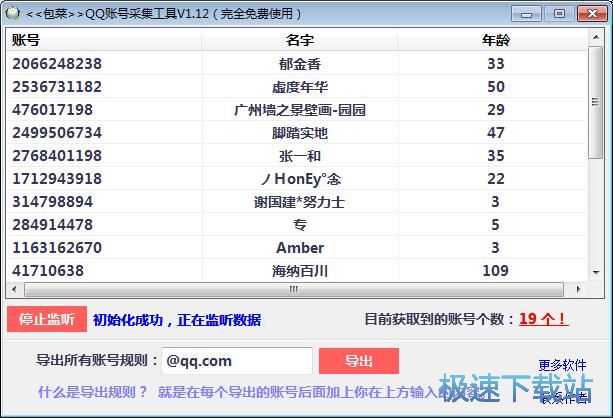Close the QQ账号采集工具 window
Image resolution: width=613 pixels, height=418 pixels.
point(592,14)
